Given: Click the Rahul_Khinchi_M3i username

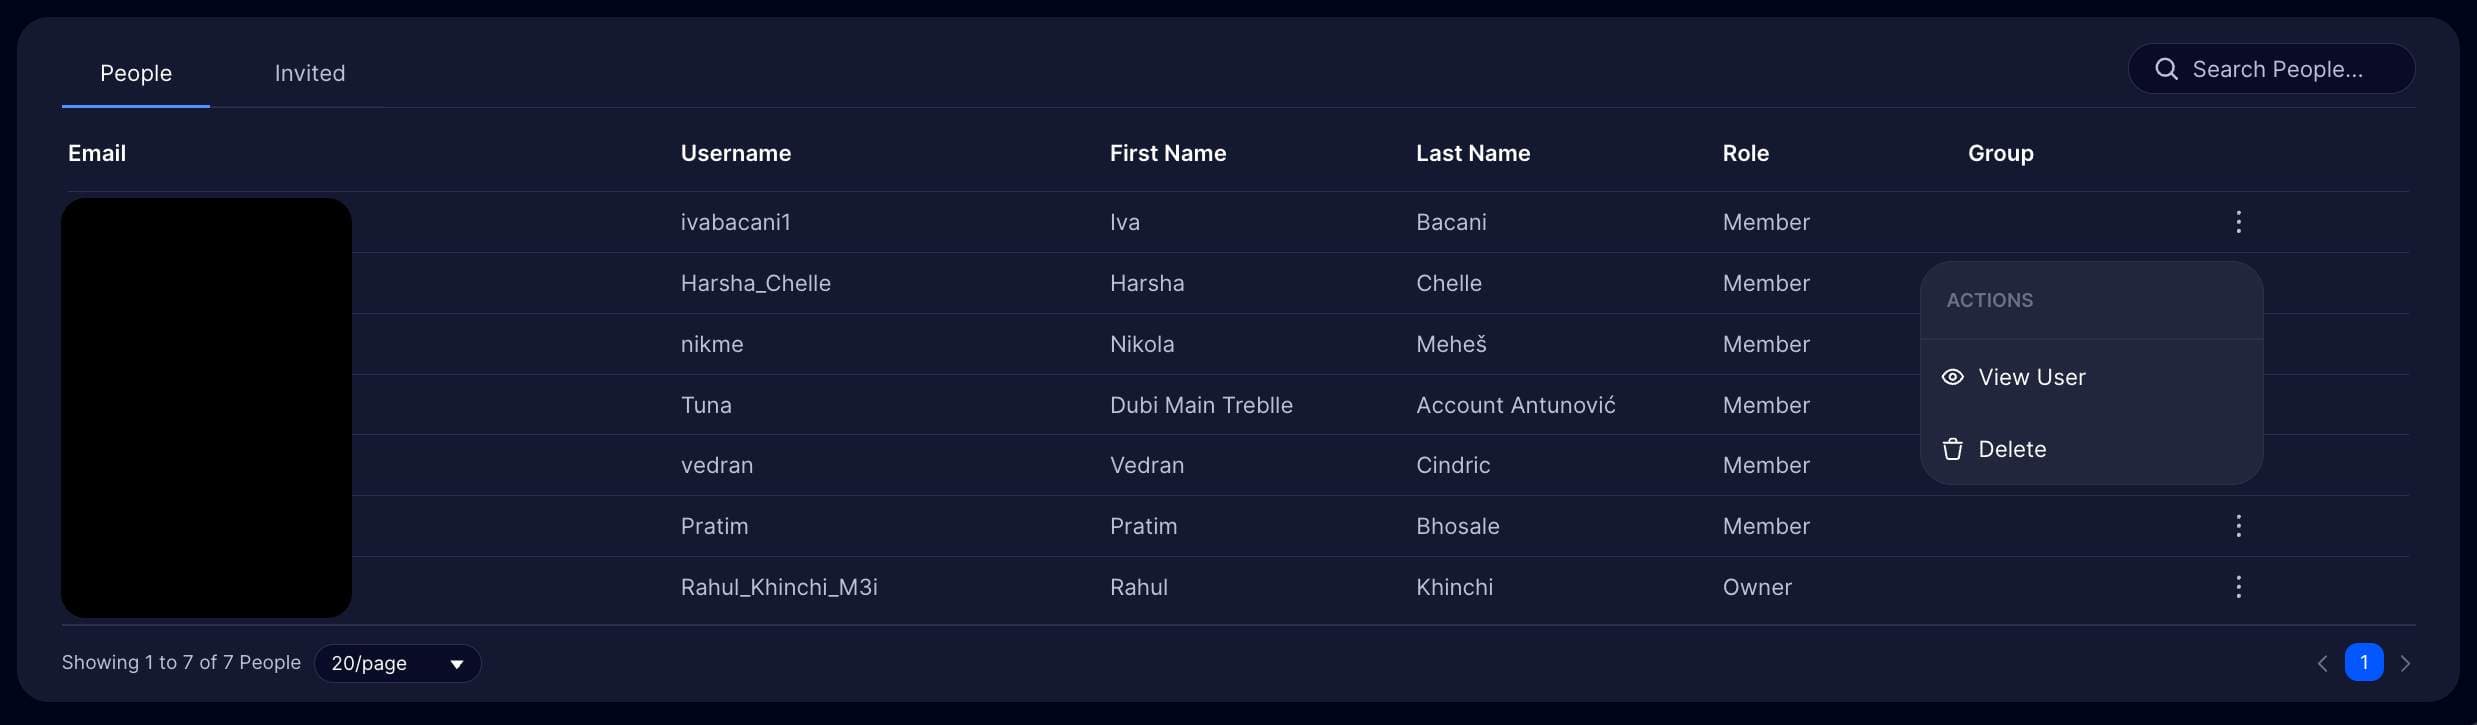Looking at the screenshot, I should point(778,587).
